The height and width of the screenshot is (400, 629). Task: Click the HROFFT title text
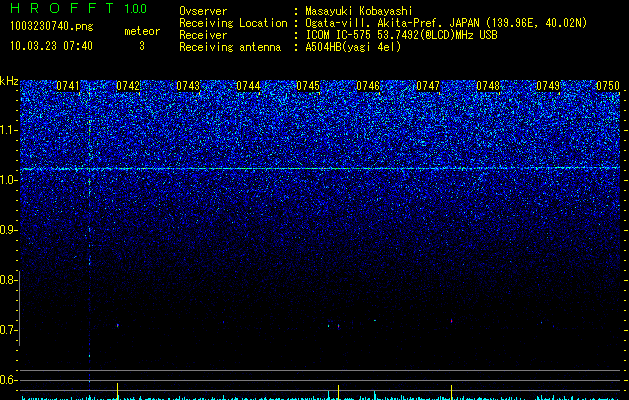[x=62, y=8]
